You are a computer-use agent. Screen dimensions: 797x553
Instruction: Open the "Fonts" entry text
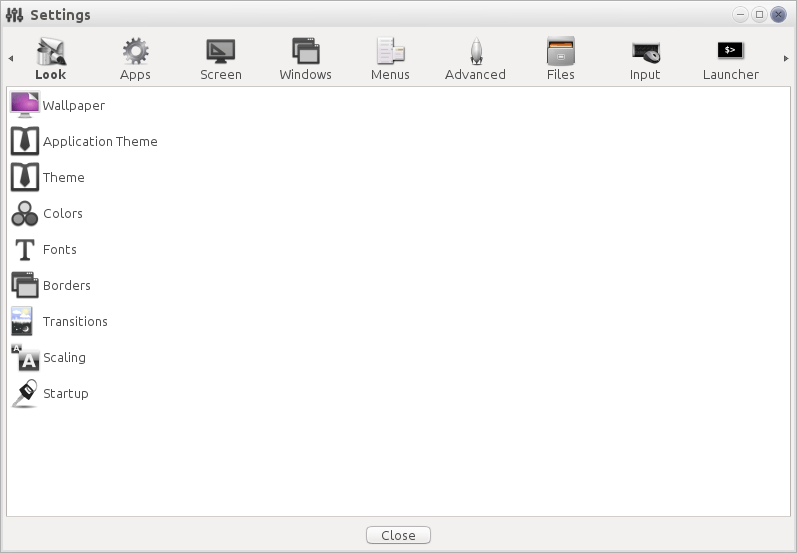60,250
